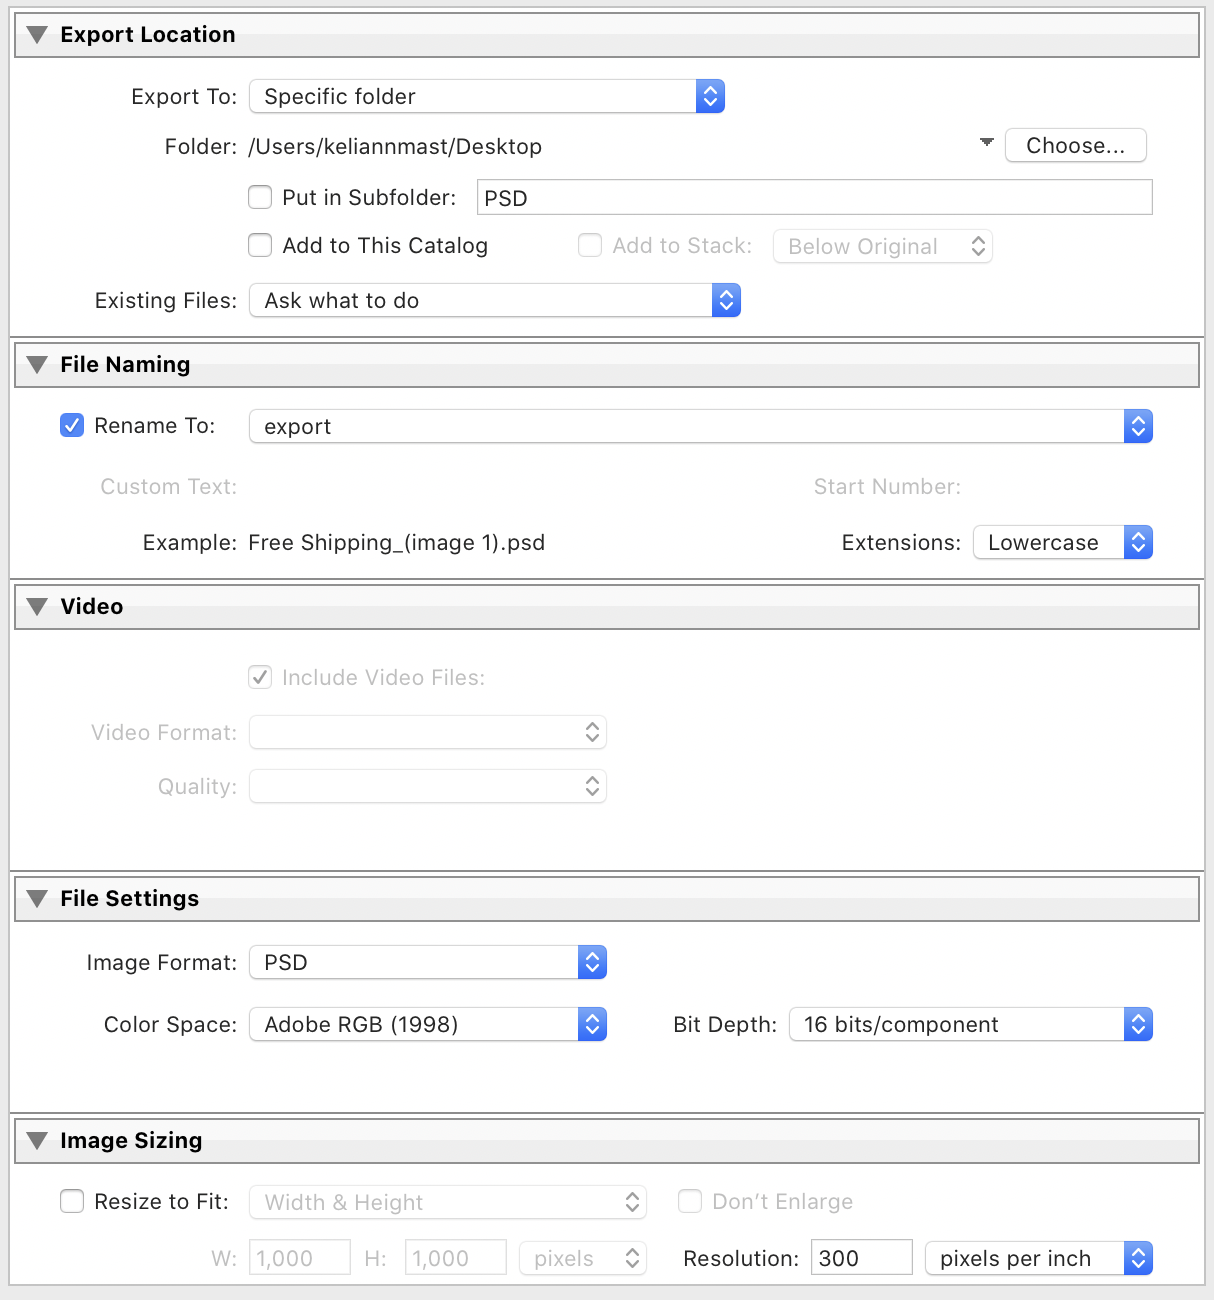This screenshot has width=1214, height=1300.
Task: Enable Put in Subfolder checkbox
Action: 260,197
